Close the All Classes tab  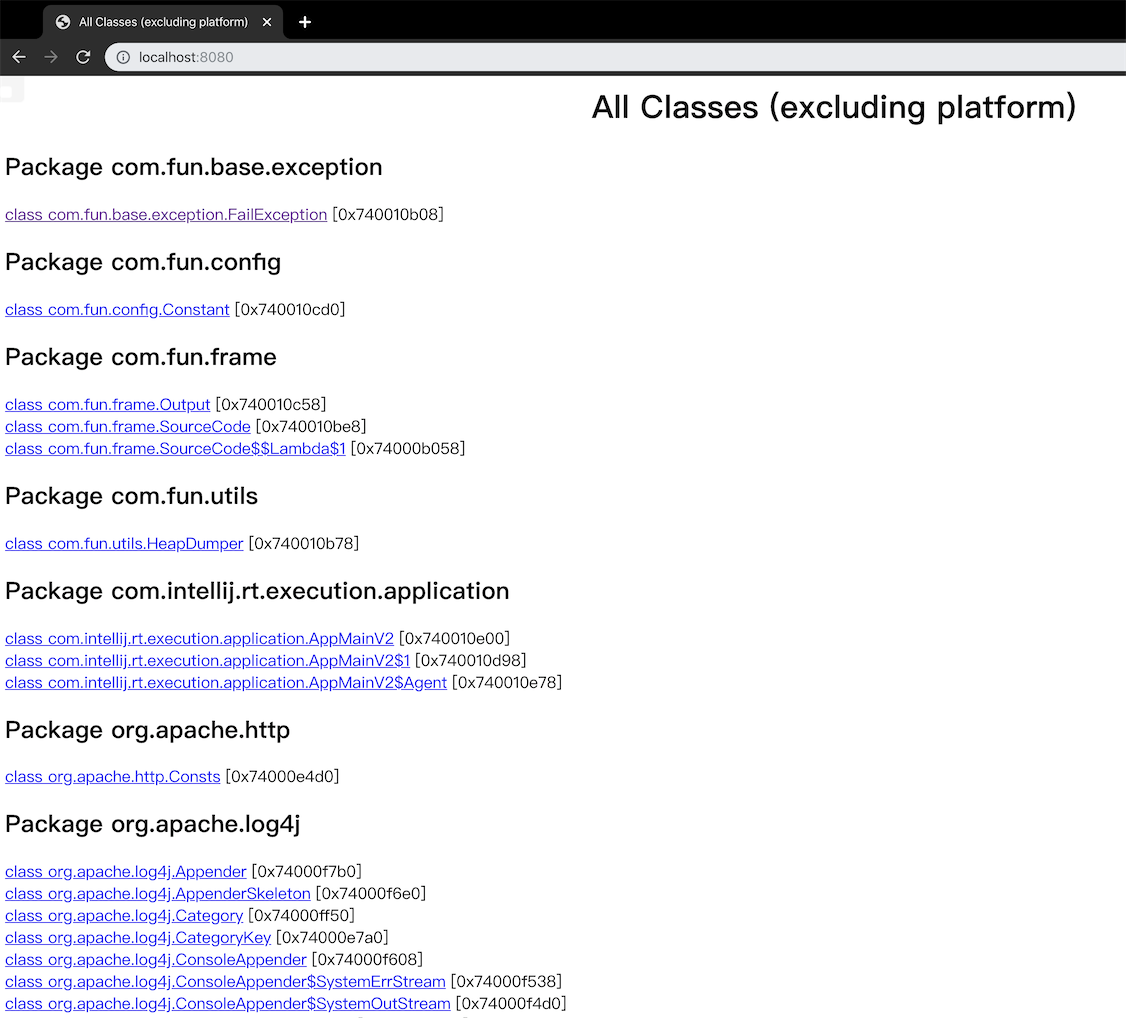click(266, 22)
